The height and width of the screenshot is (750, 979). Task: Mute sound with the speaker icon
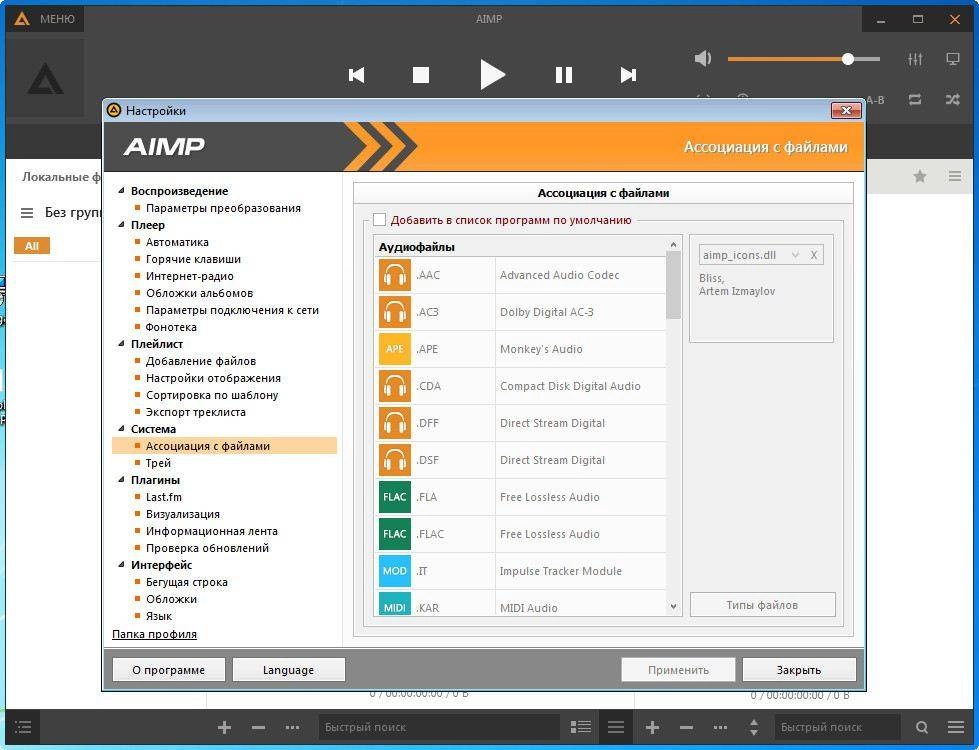coord(703,59)
